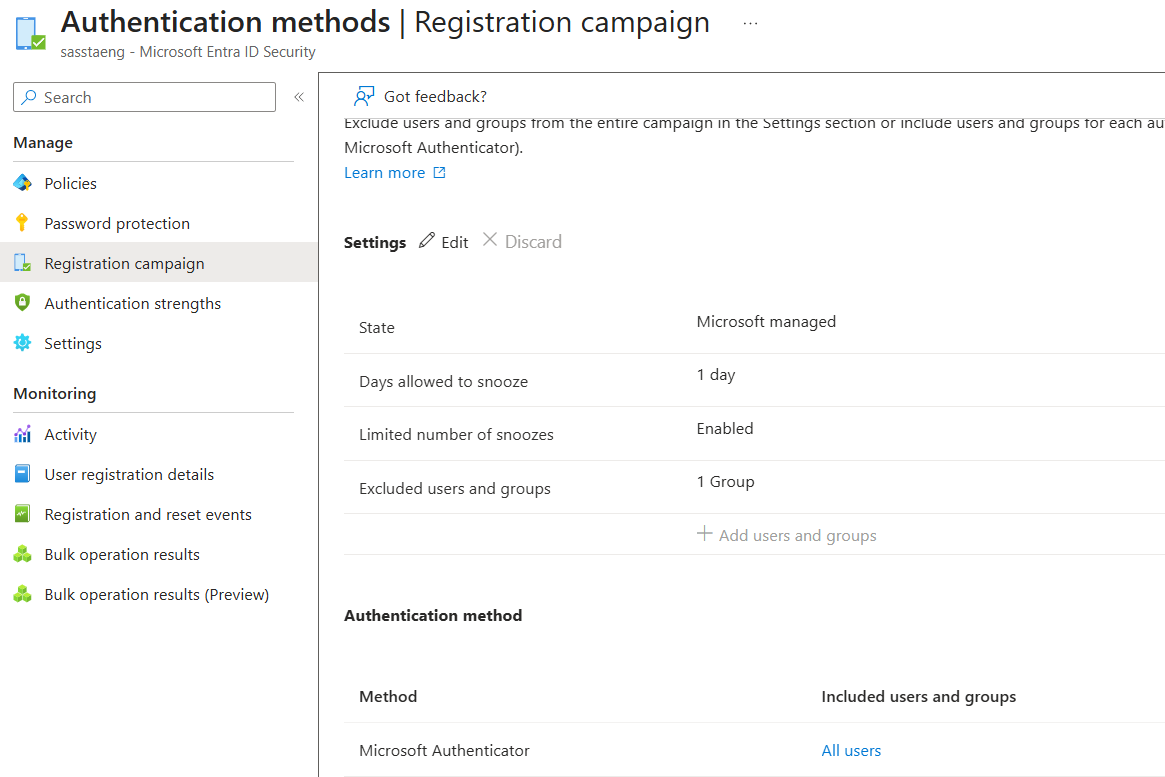Viewport: 1165px width, 777px height.
Task: Click the State label
Action: 377,328
